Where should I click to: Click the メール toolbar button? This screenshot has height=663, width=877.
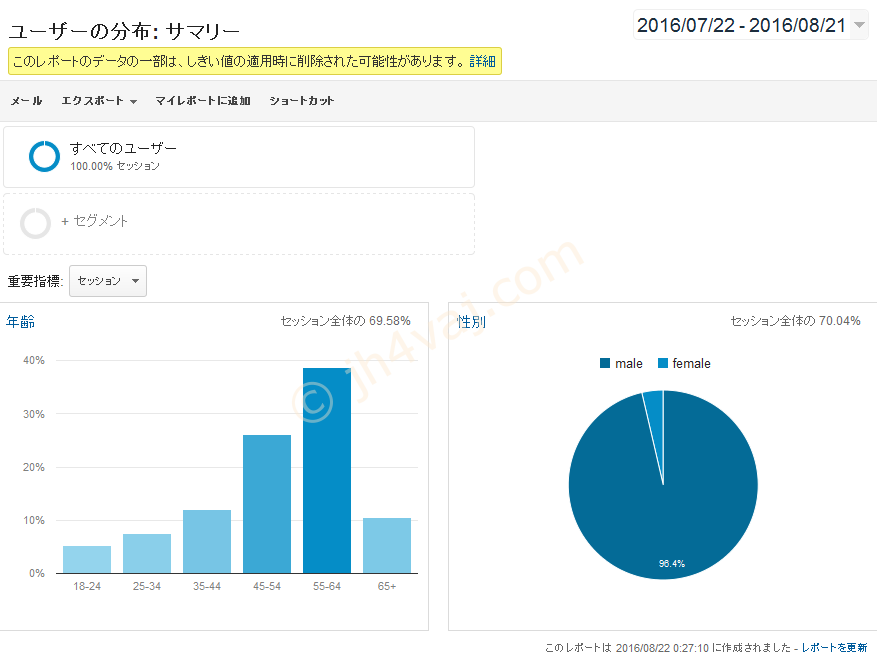click(26, 101)
